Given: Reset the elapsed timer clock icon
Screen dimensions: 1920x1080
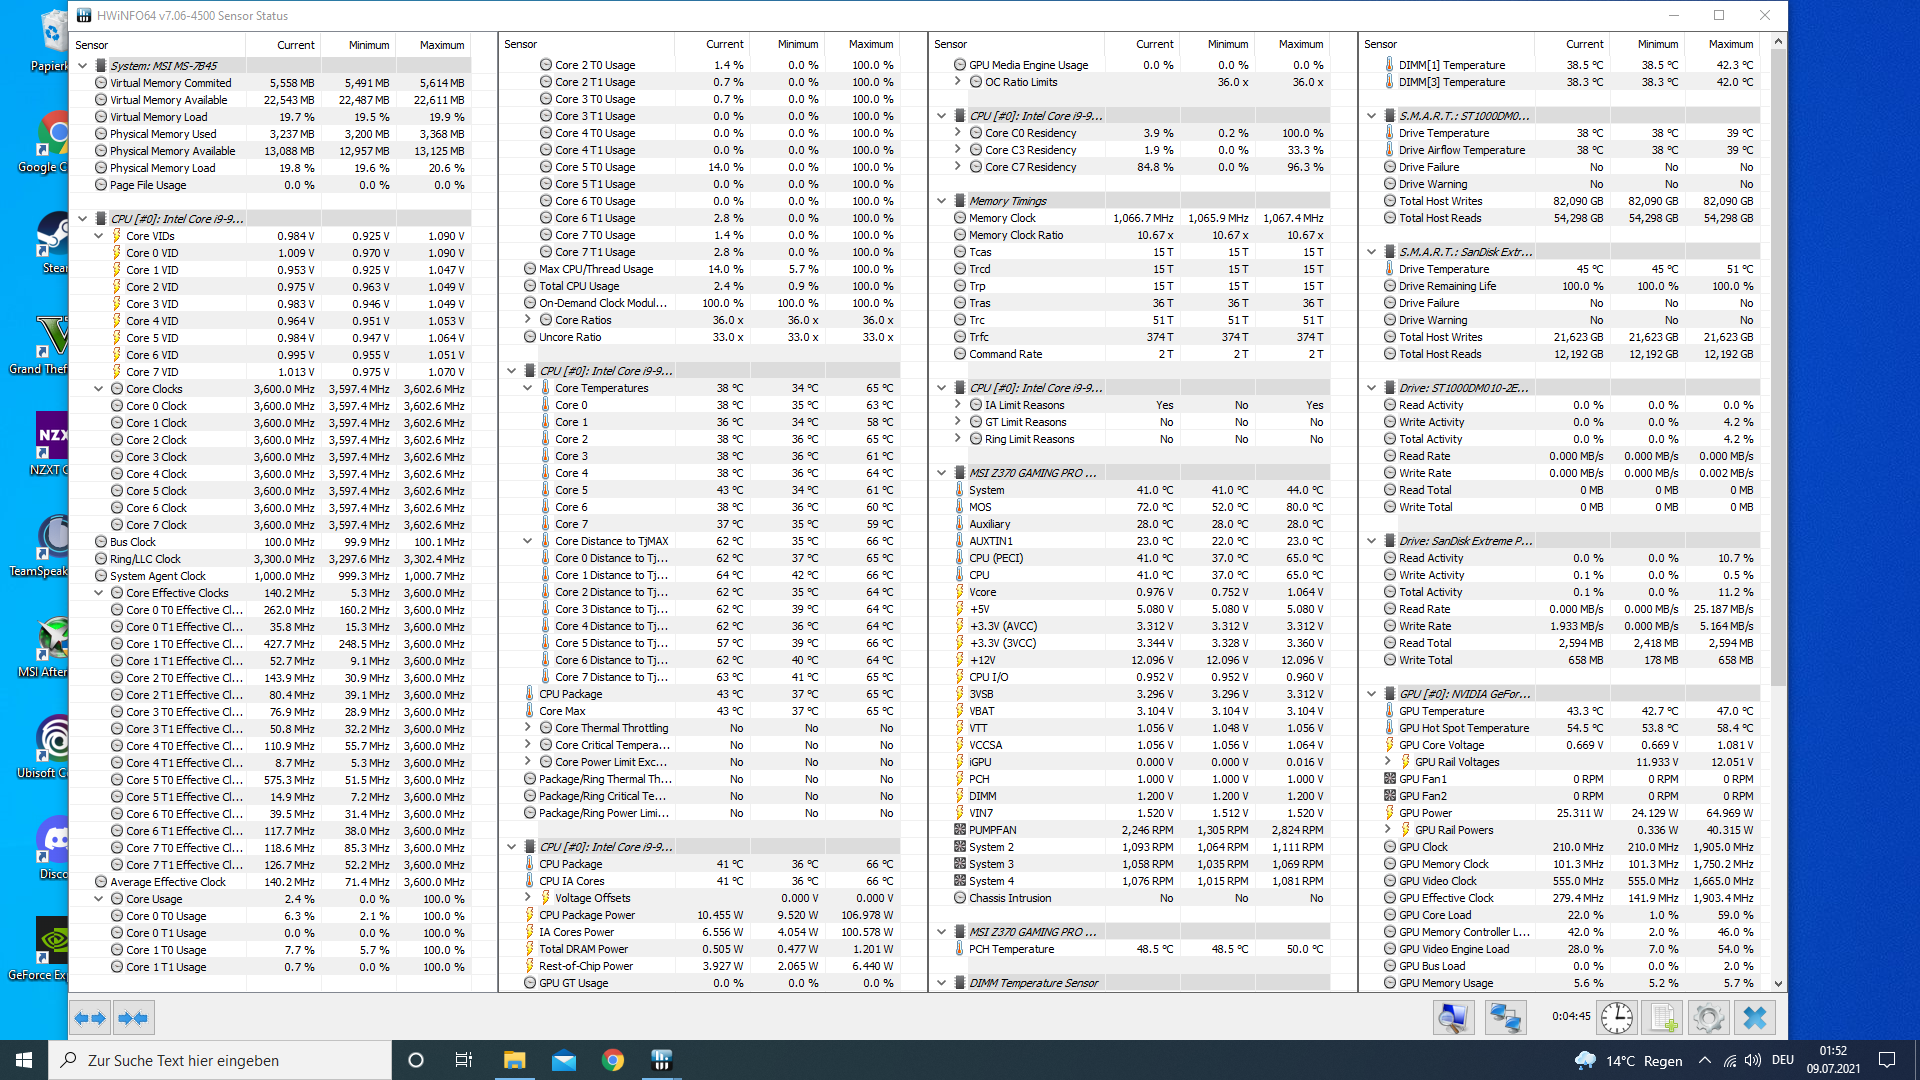Looking at the screenshot, I should click(1616, 1018).
